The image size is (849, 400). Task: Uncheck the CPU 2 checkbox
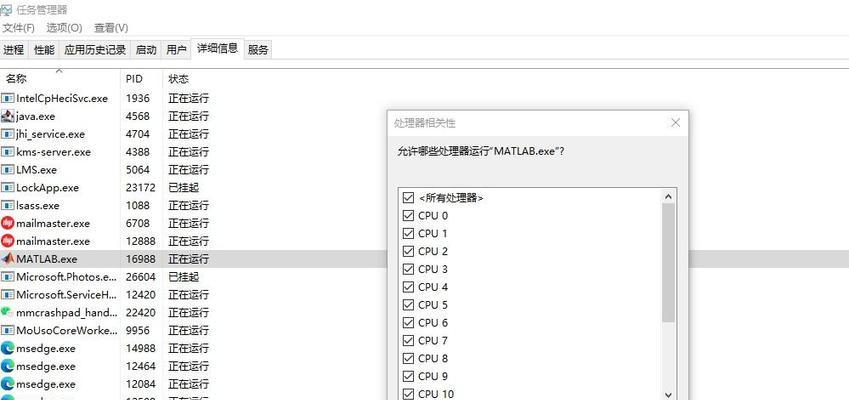tap(408, 251)
